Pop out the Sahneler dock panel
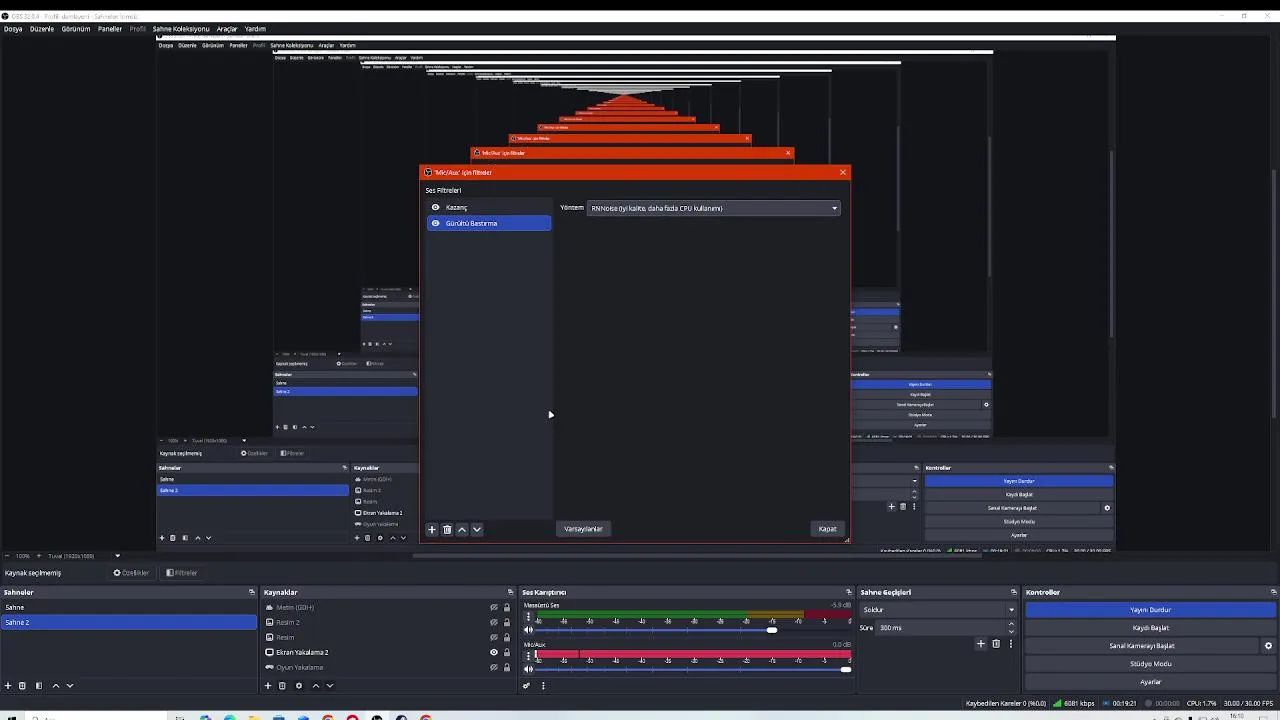The width and height of the screenshot is (1280, 720). coord(252,592)
